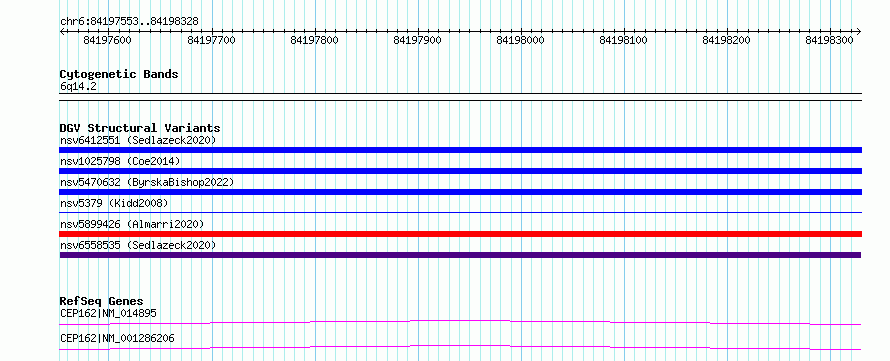Click the magenta line for CEP162|NM_001286206
The height and width of the screenshot is (361, 890).
[x=460, y=347]
